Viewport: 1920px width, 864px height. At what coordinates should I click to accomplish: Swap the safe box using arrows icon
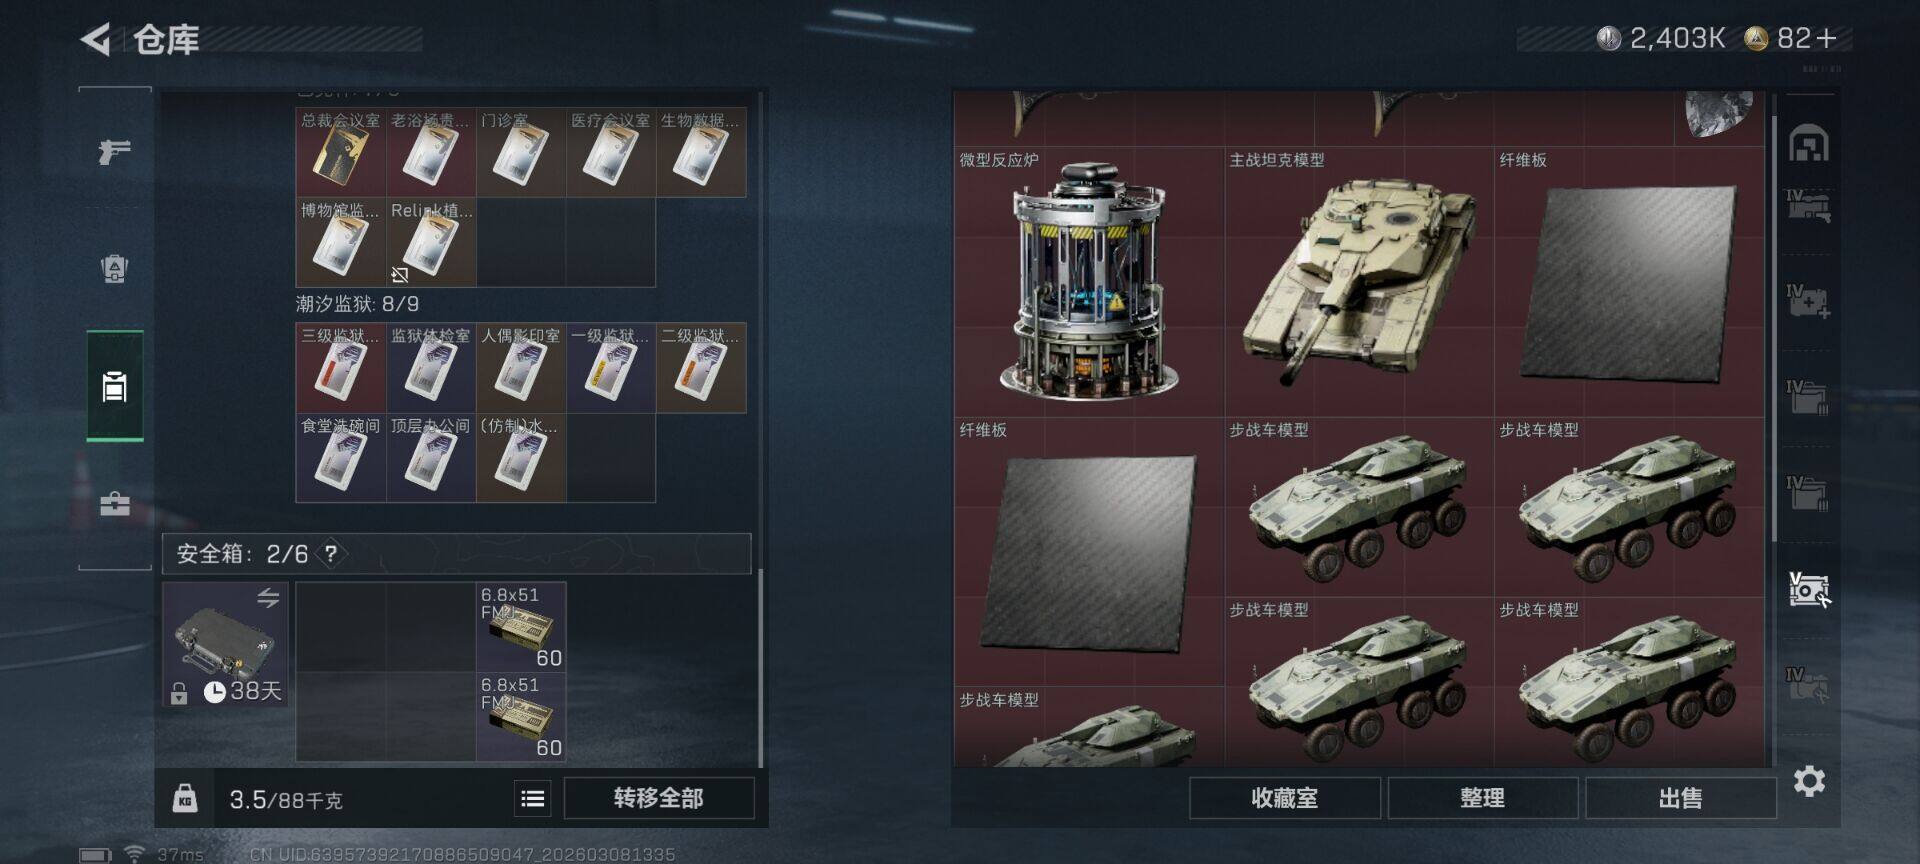(x=268, y=598)
